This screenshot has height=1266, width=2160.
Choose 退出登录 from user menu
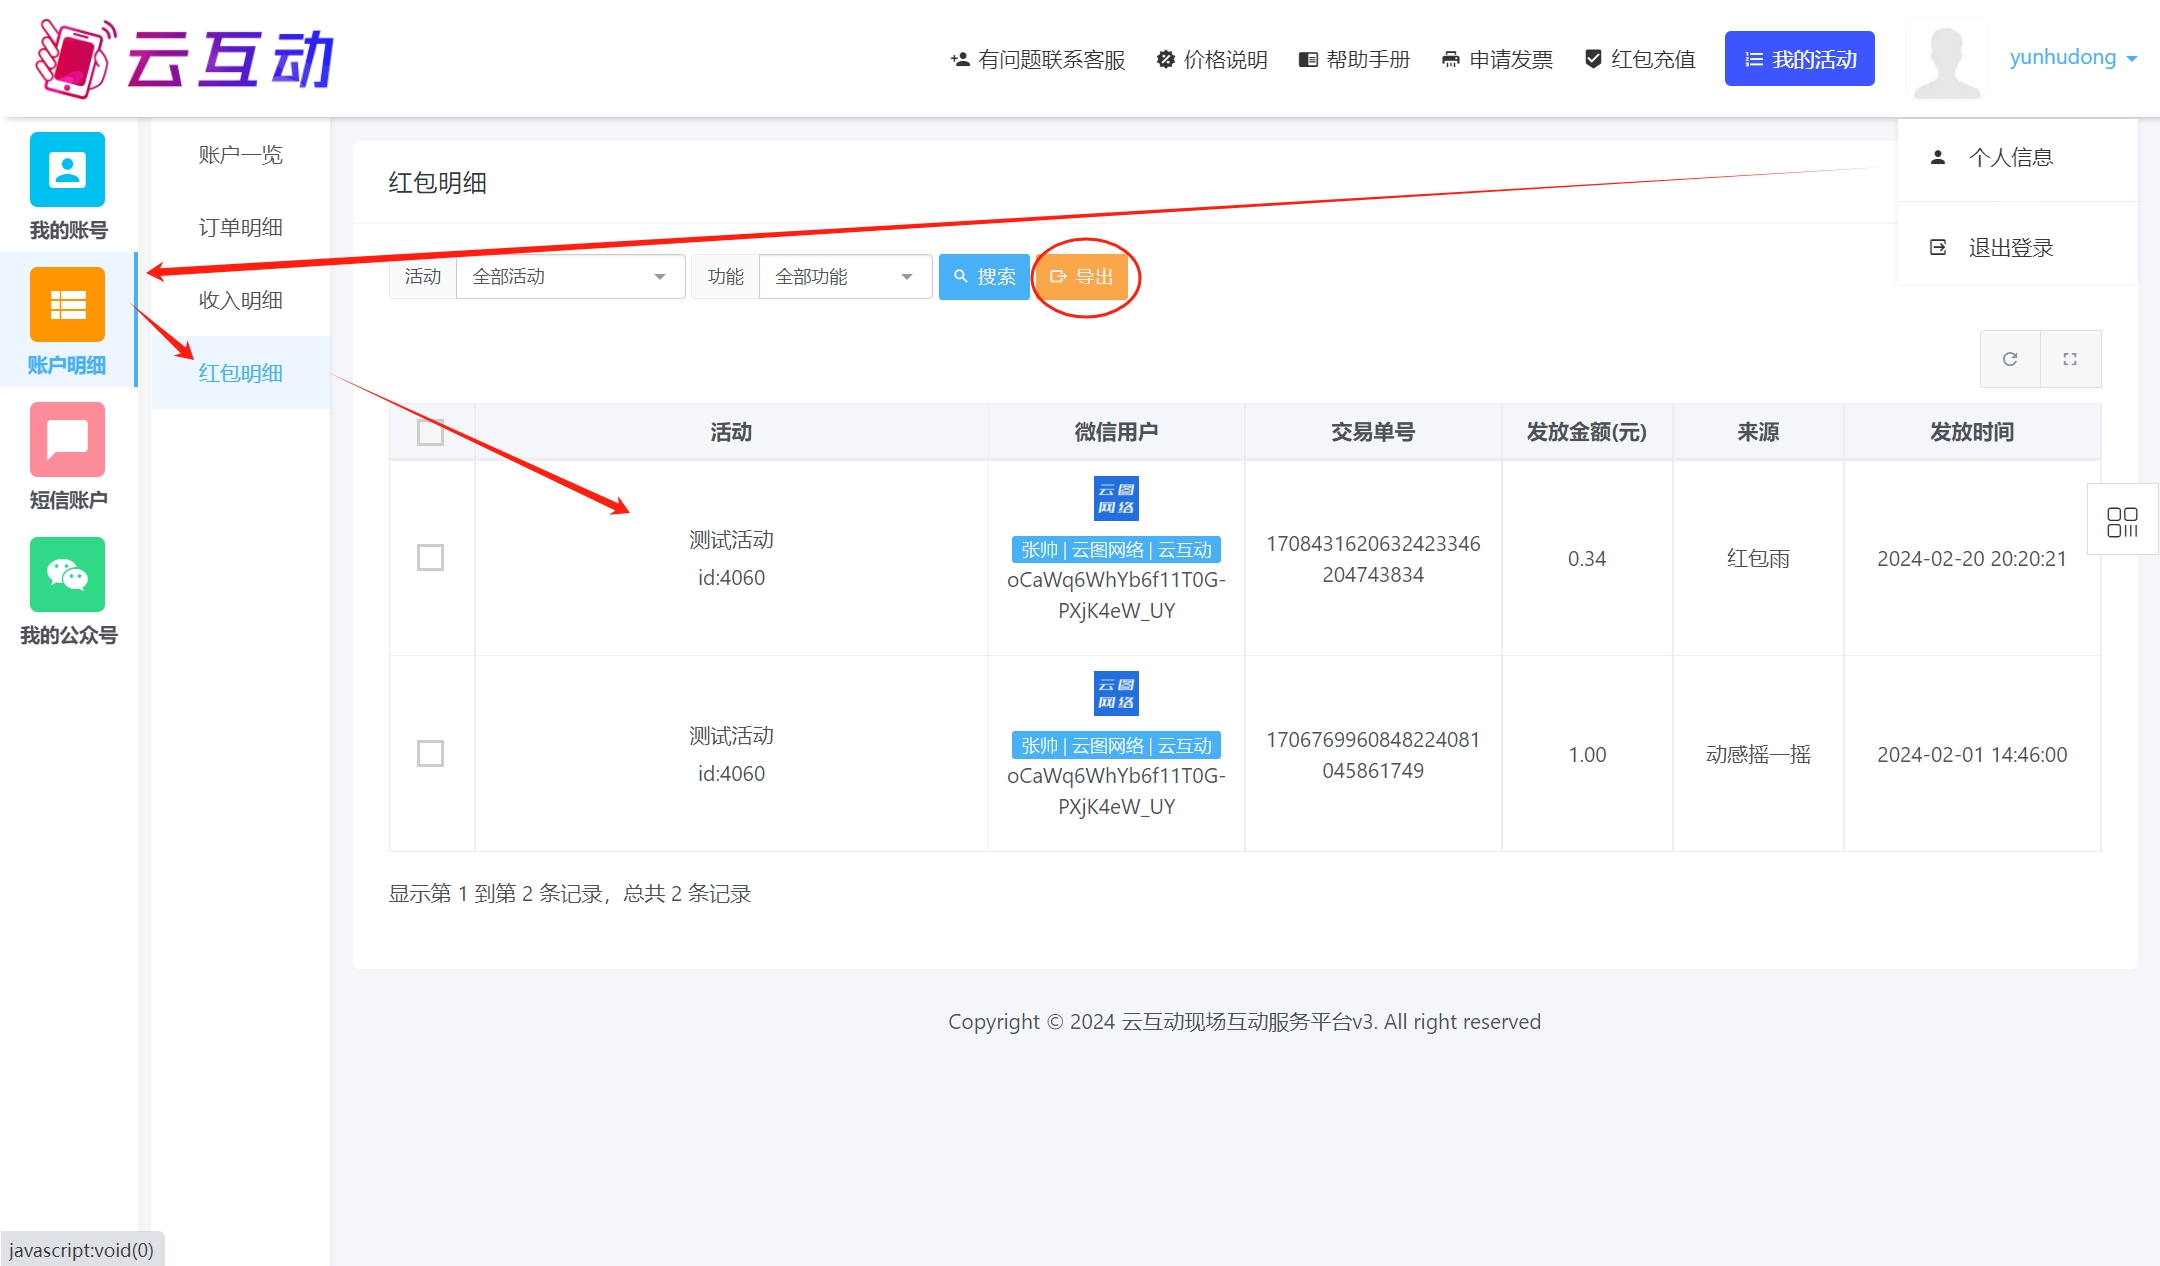2010,248
